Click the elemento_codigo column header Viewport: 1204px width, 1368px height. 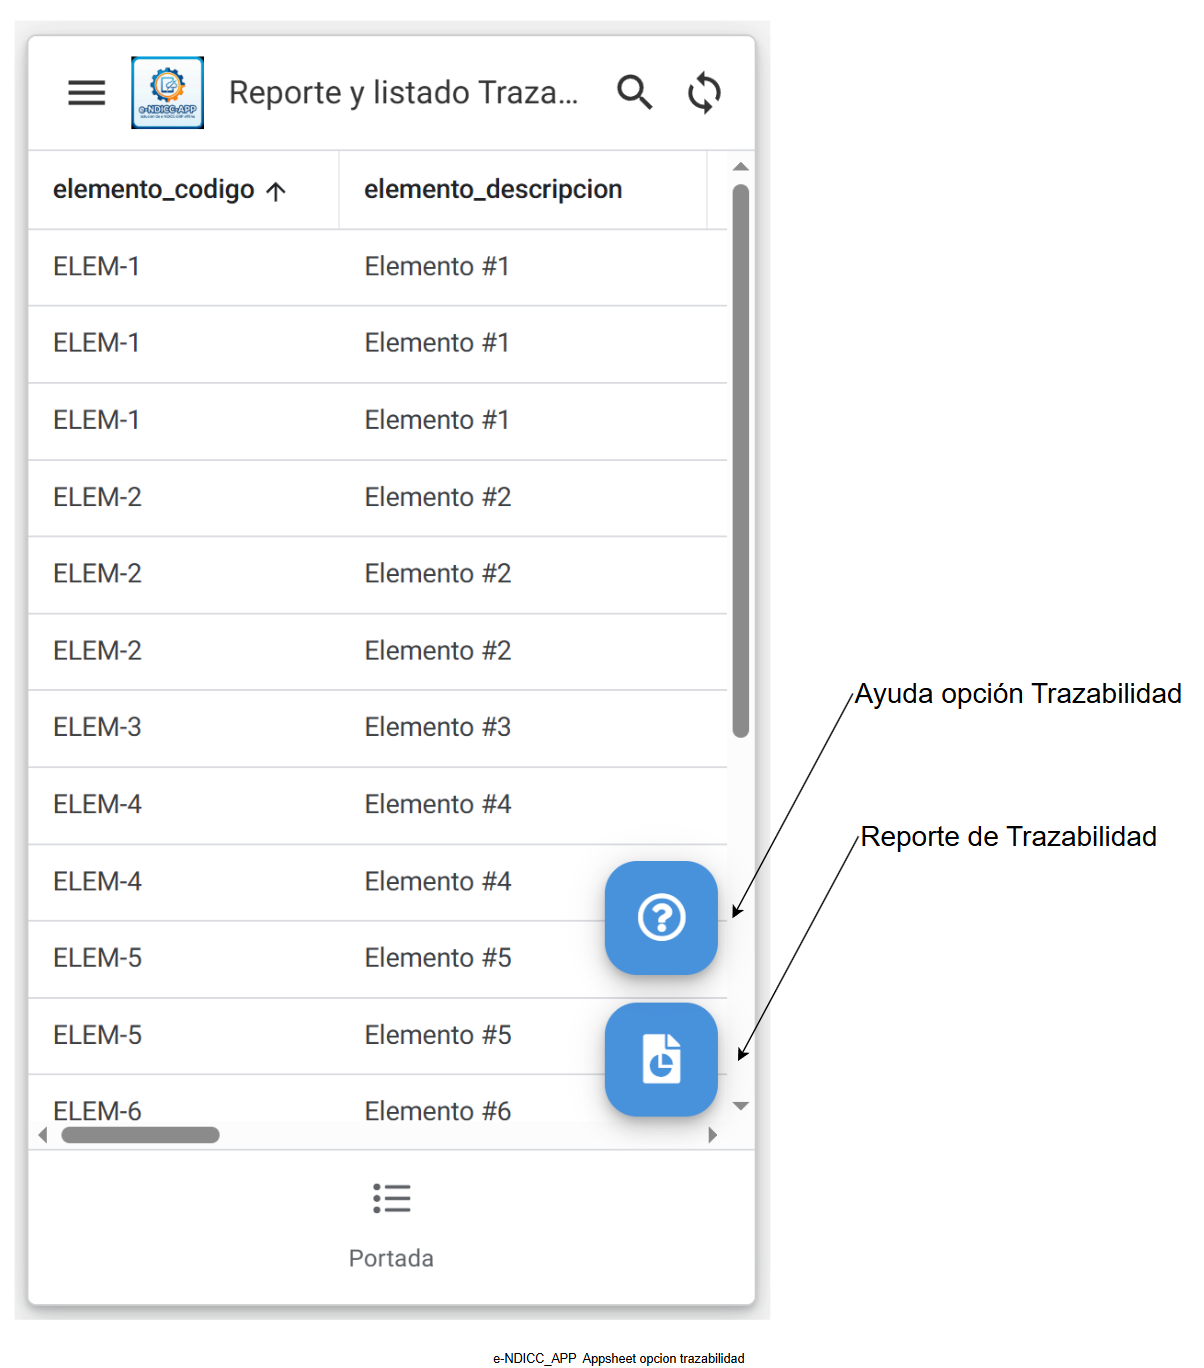153,190
